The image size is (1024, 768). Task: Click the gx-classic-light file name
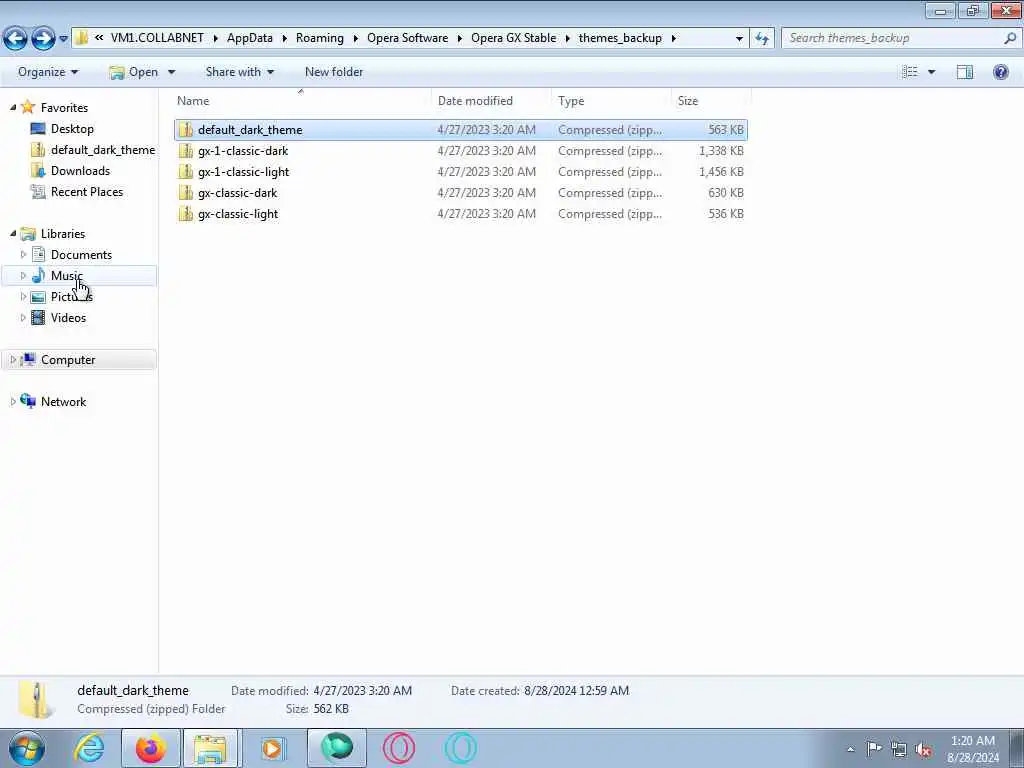(238, 214)
